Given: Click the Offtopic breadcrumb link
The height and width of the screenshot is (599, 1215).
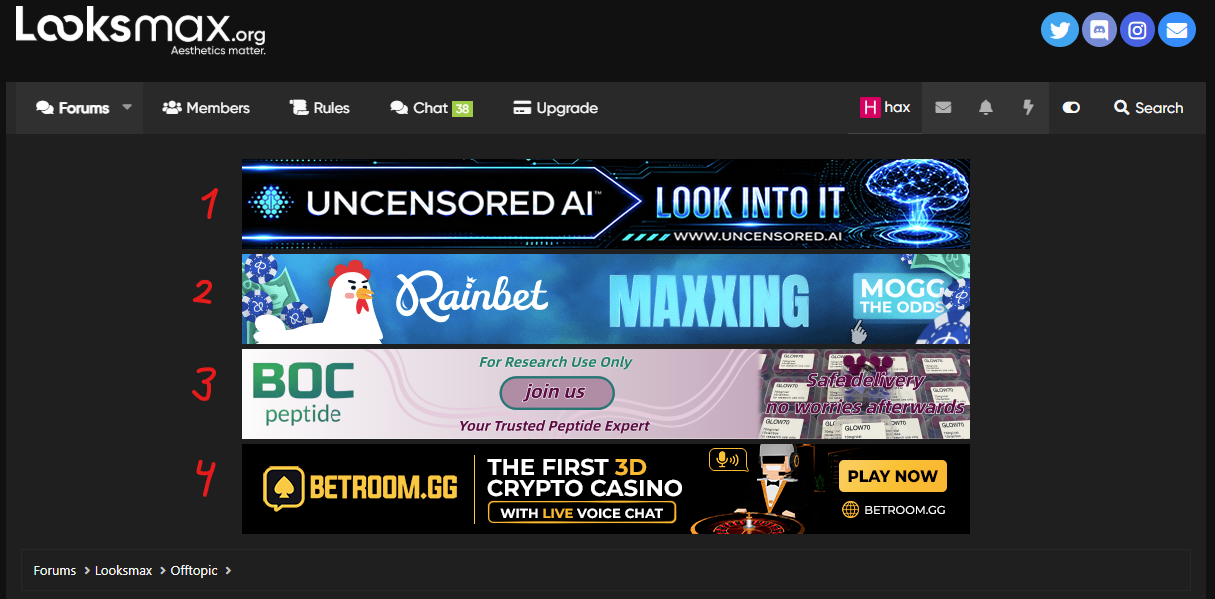Looking at the screenshot, I should [194, 571].
